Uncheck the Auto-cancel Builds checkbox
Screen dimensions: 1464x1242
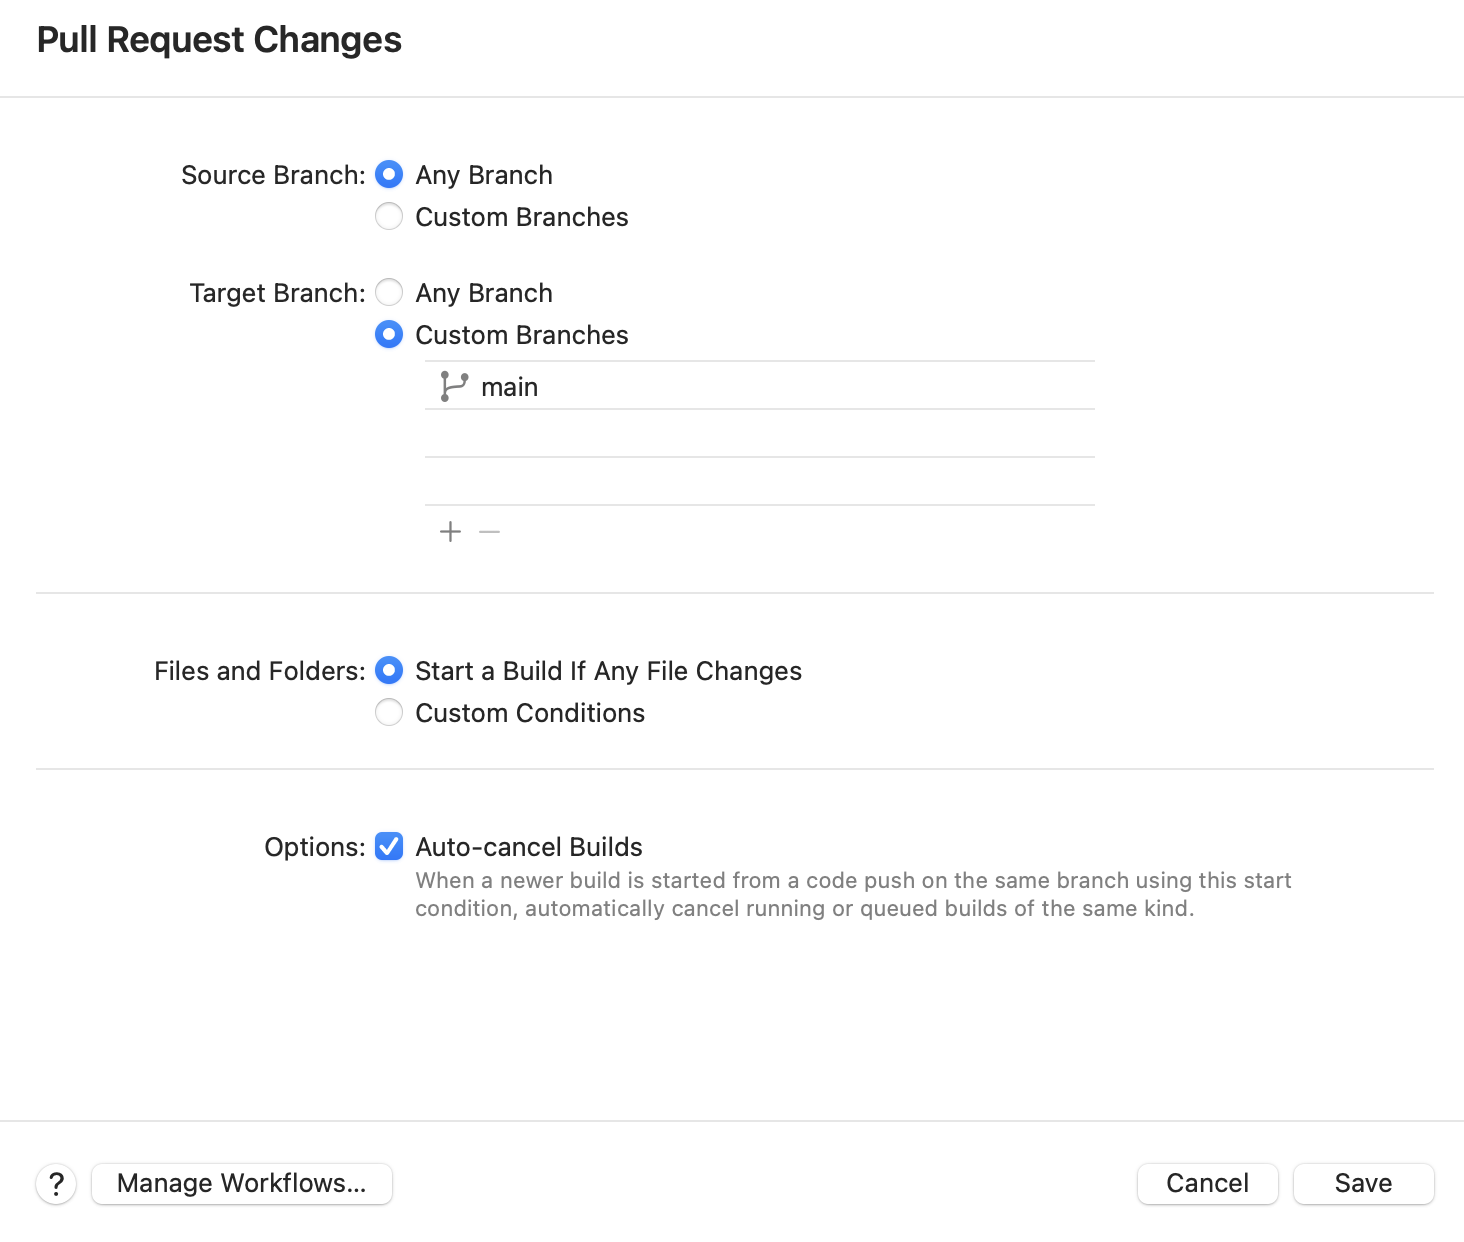[x=389, y=847]
